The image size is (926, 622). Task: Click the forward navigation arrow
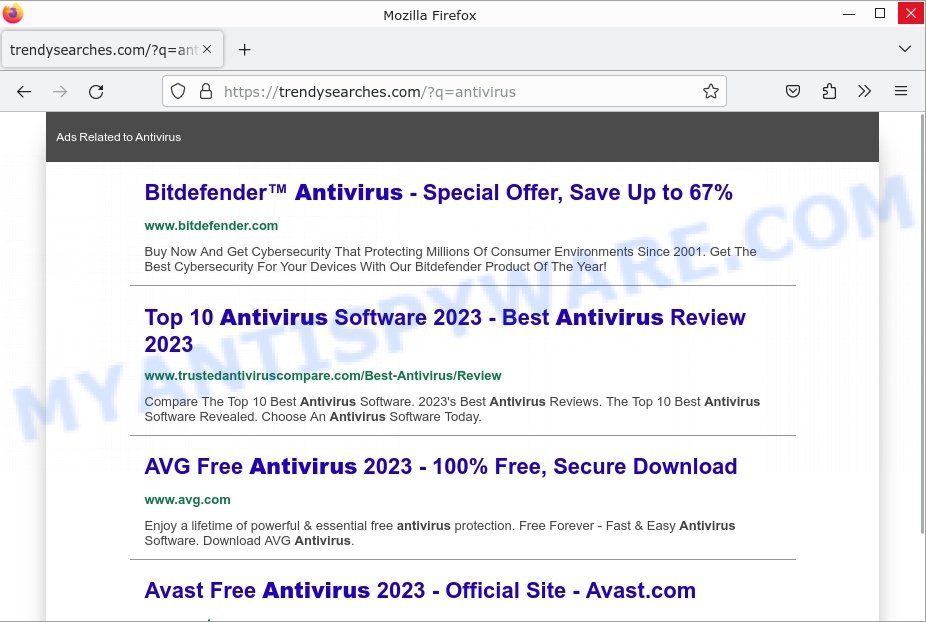tap(60, 92)
